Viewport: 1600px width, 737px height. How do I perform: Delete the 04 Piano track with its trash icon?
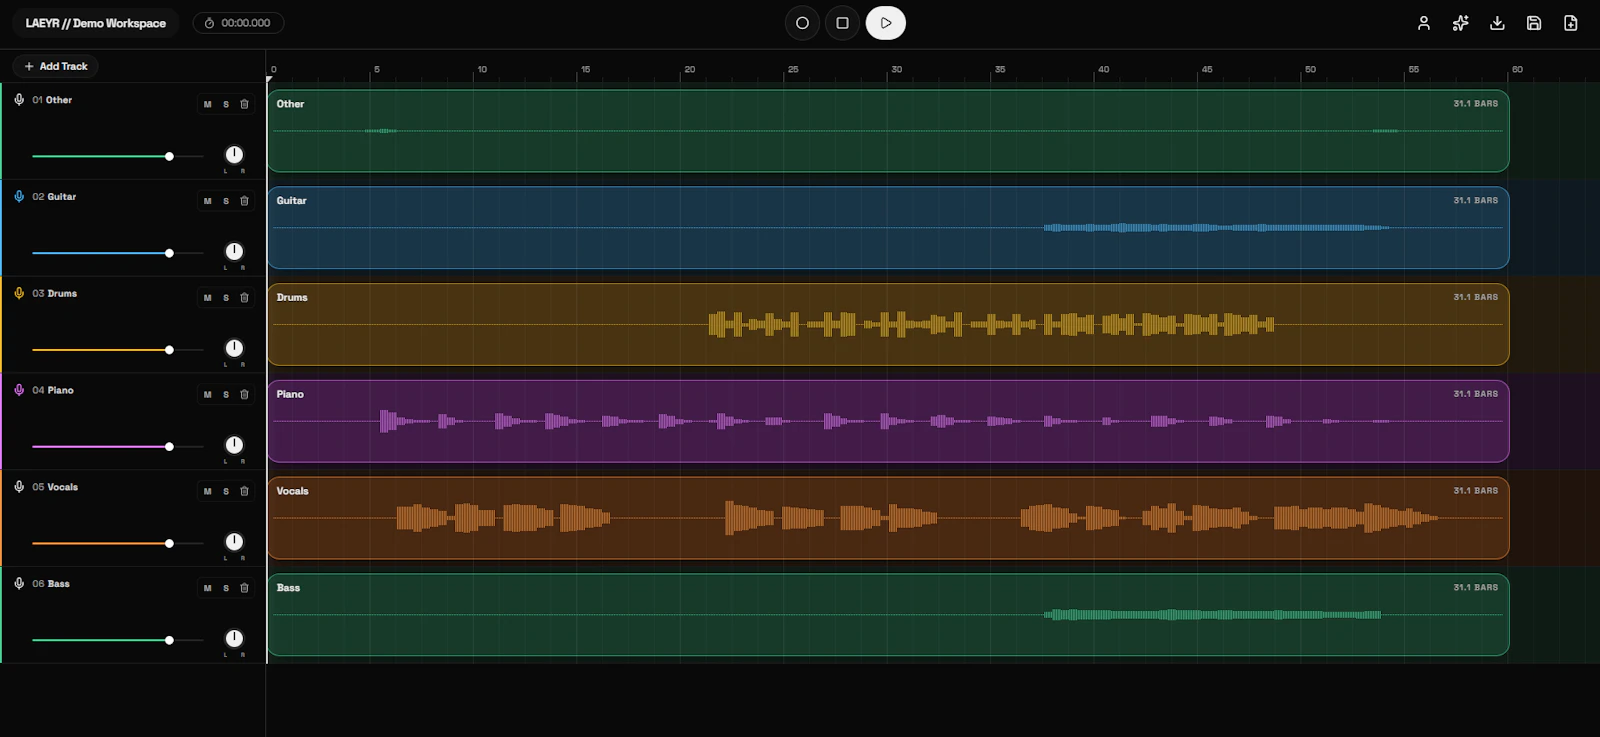point(244,395)
